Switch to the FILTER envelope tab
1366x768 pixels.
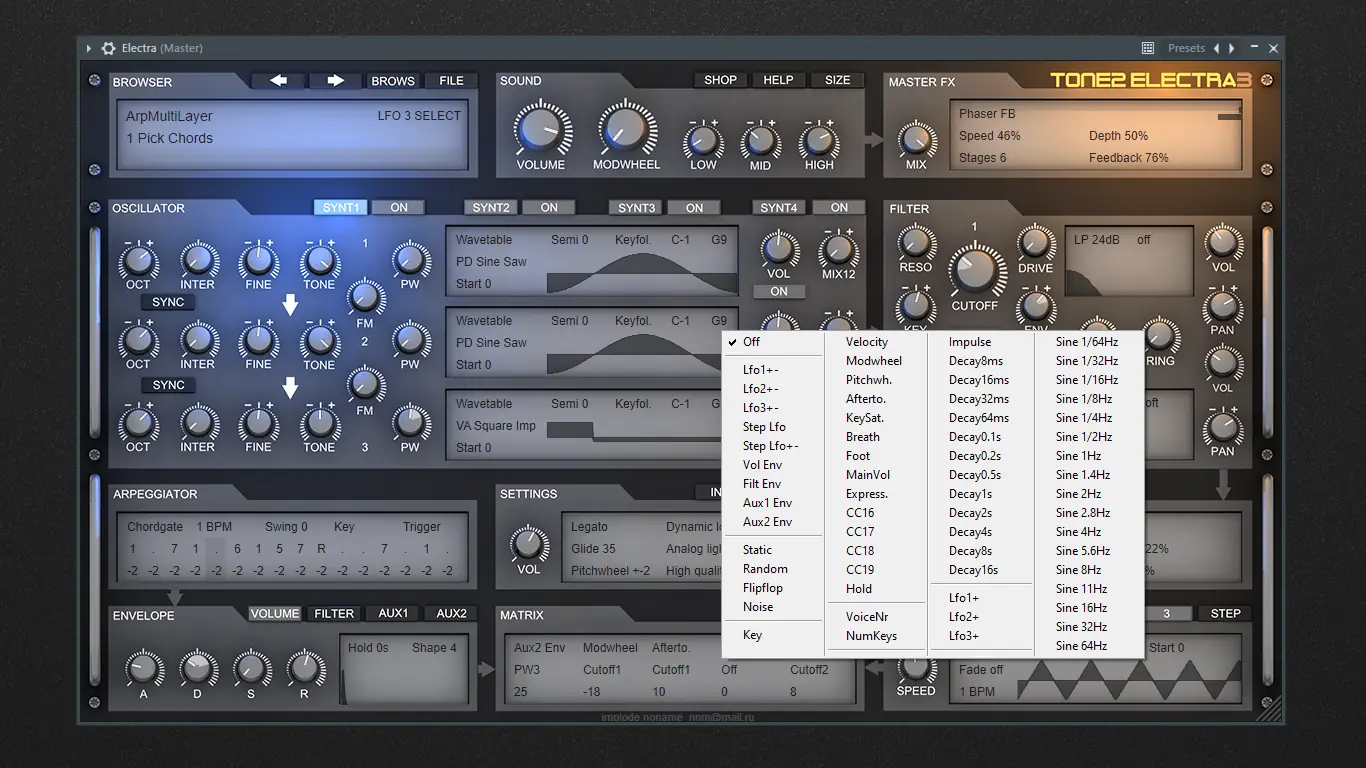pos(334,614)
